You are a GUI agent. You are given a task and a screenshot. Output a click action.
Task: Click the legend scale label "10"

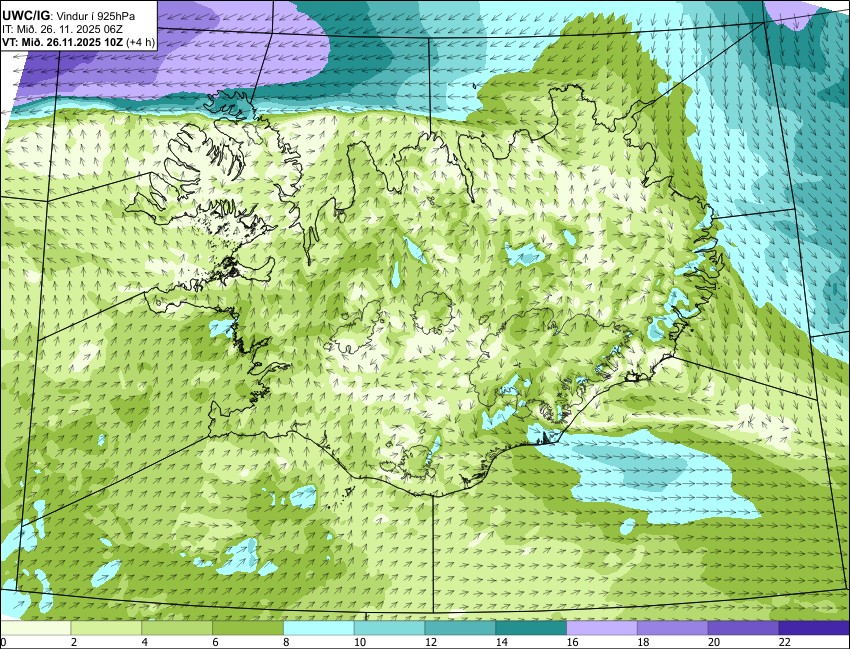click(x=359, y=642)
